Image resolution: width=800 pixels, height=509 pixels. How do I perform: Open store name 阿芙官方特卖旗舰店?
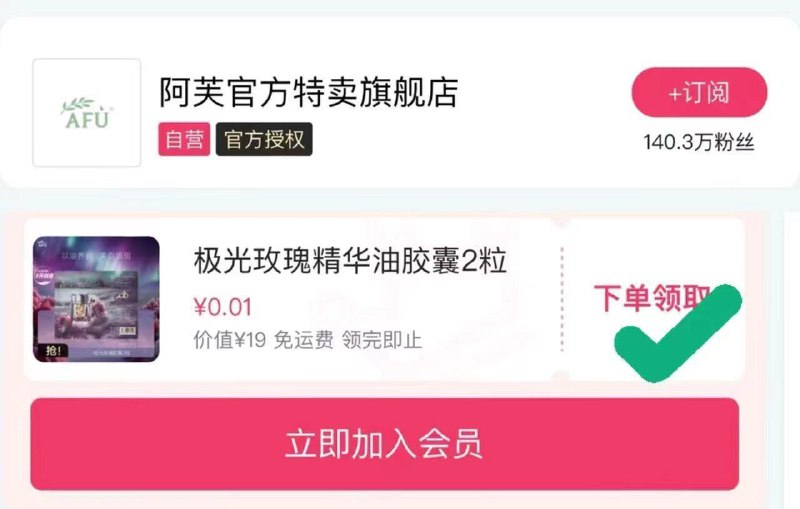[x=309, y=92]
